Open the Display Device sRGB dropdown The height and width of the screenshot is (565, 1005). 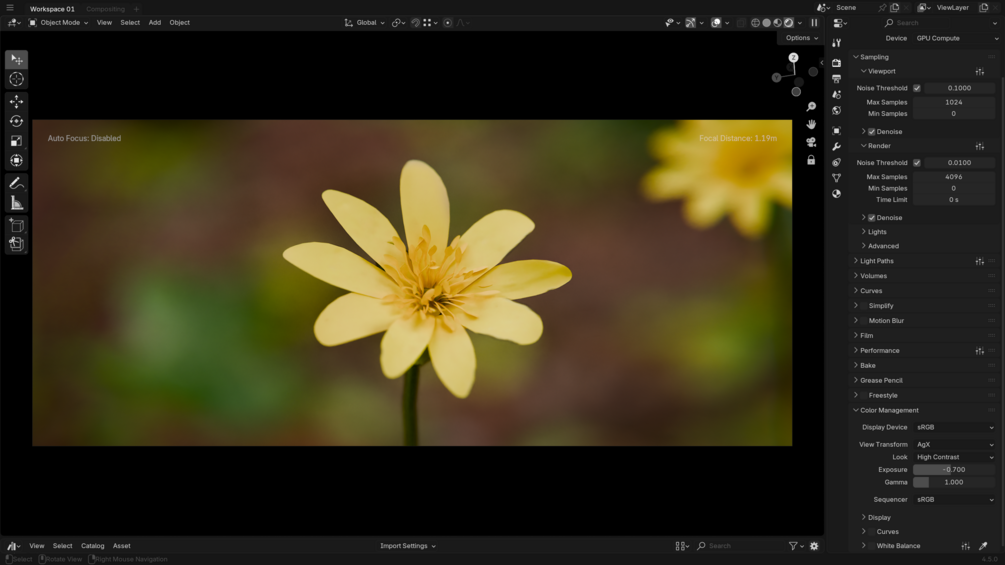(954, 427)
